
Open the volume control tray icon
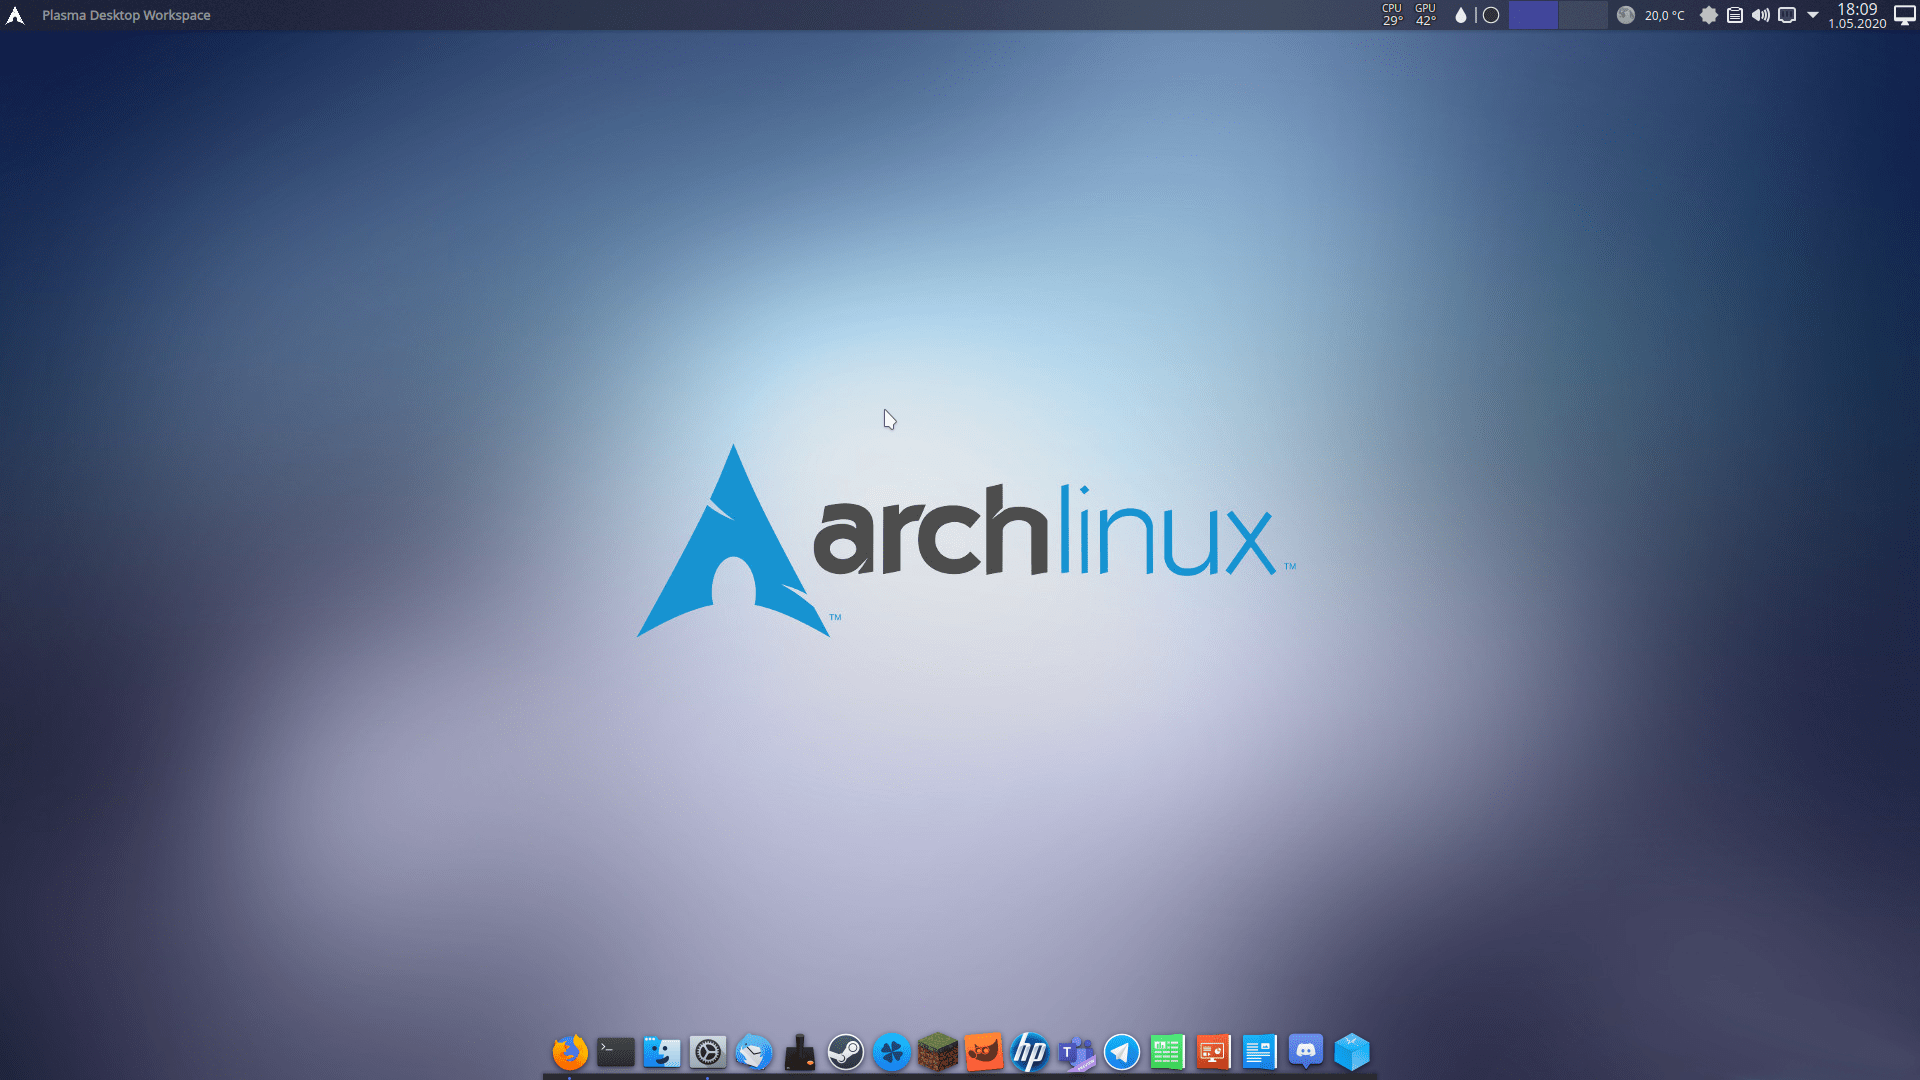[x=1761, y=15]
